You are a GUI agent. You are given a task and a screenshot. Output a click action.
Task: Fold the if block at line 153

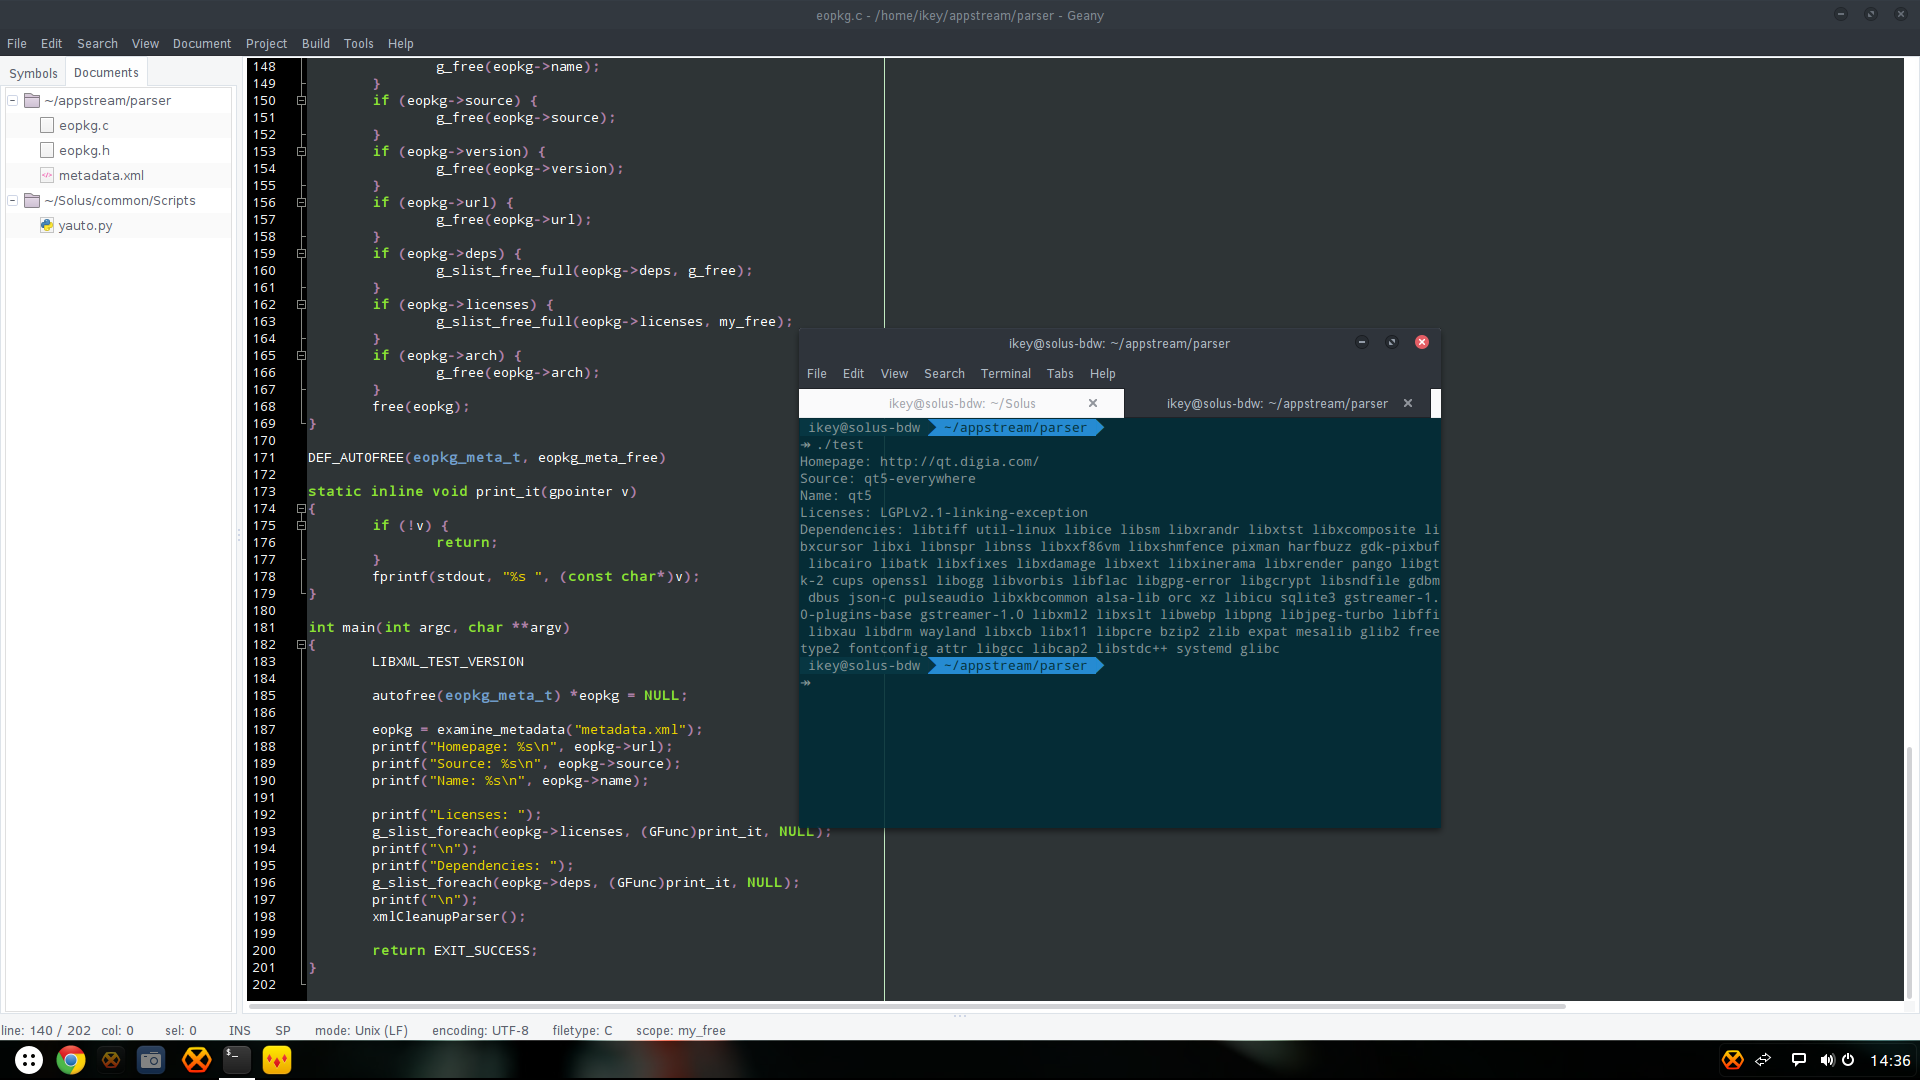pos(301,151)
